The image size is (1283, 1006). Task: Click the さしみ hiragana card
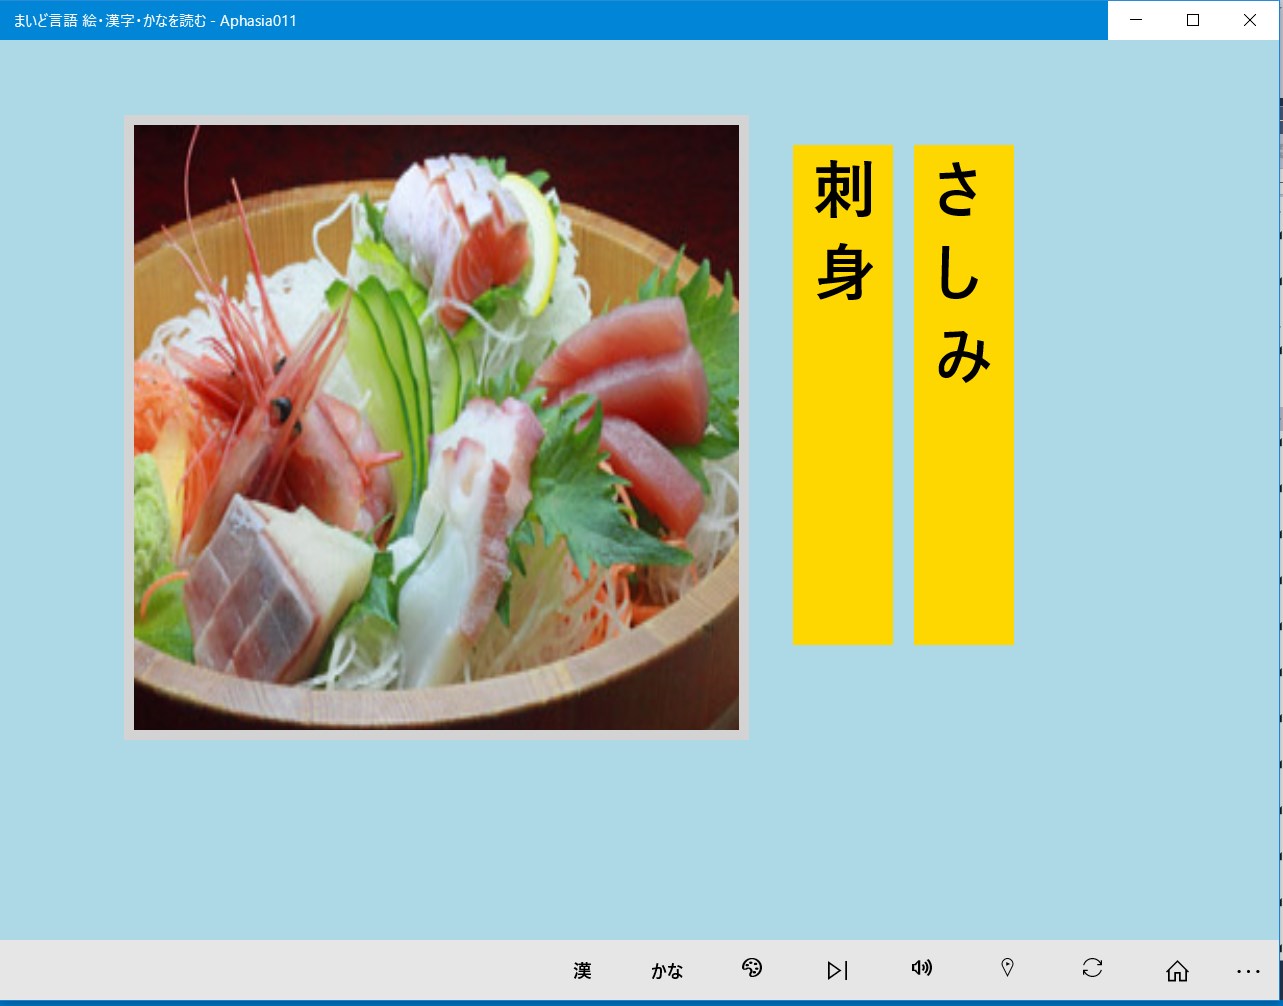click(964, 395)
